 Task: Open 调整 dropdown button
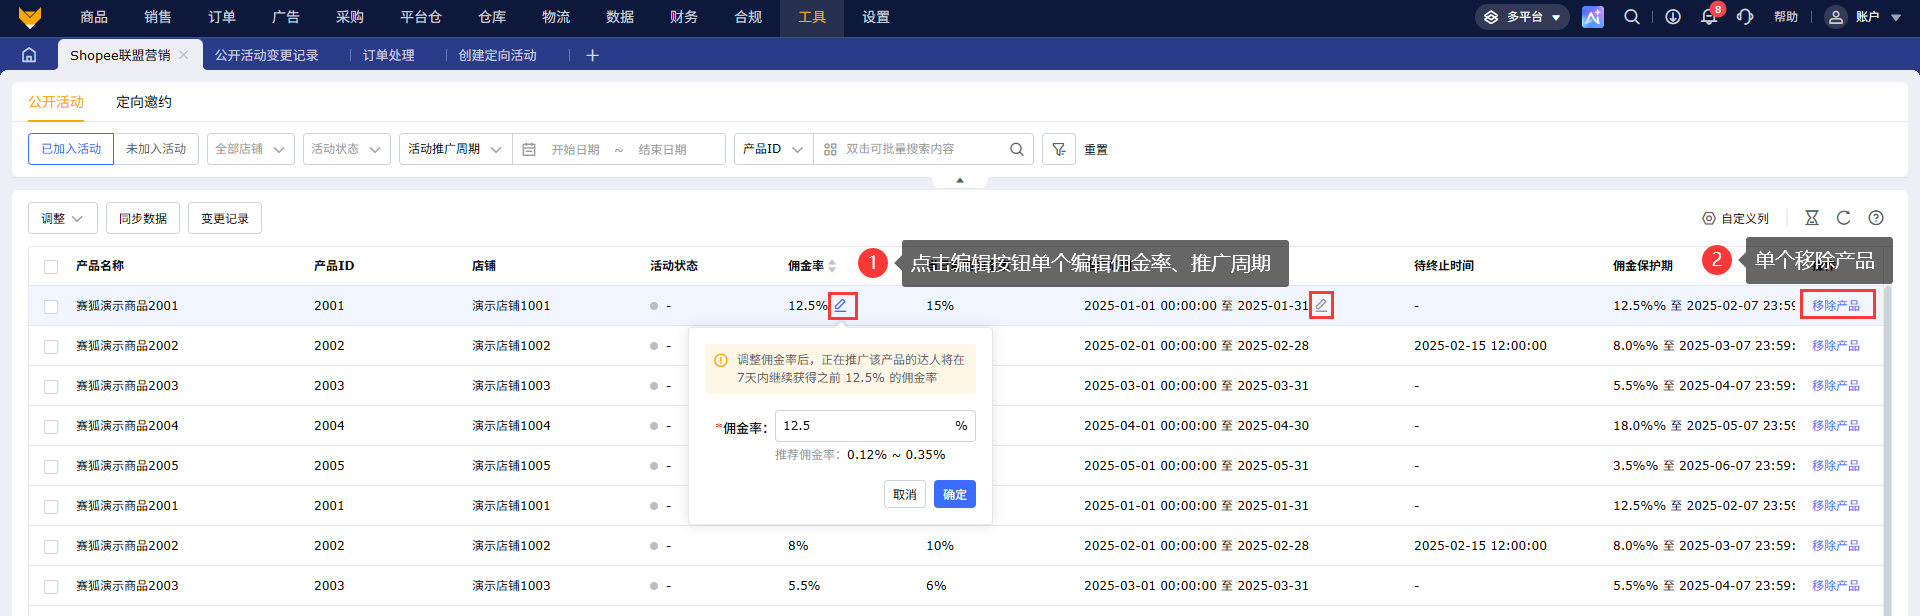[x=63, y=218]
